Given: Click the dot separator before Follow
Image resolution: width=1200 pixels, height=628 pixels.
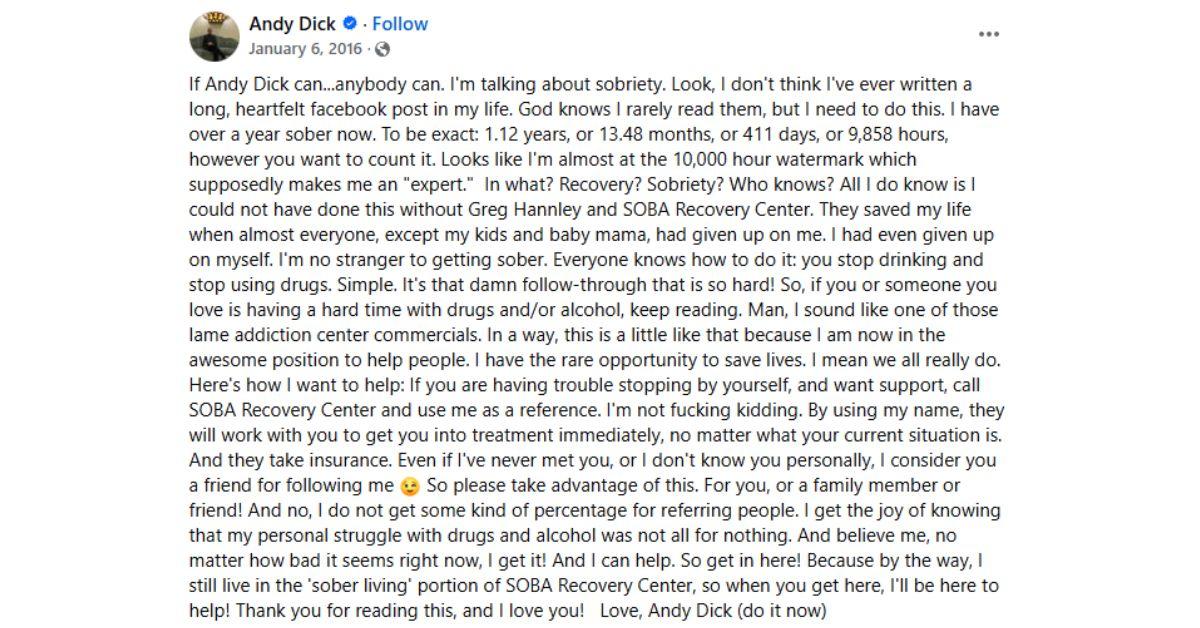Looking at the screenshot, I should (364, 23).
